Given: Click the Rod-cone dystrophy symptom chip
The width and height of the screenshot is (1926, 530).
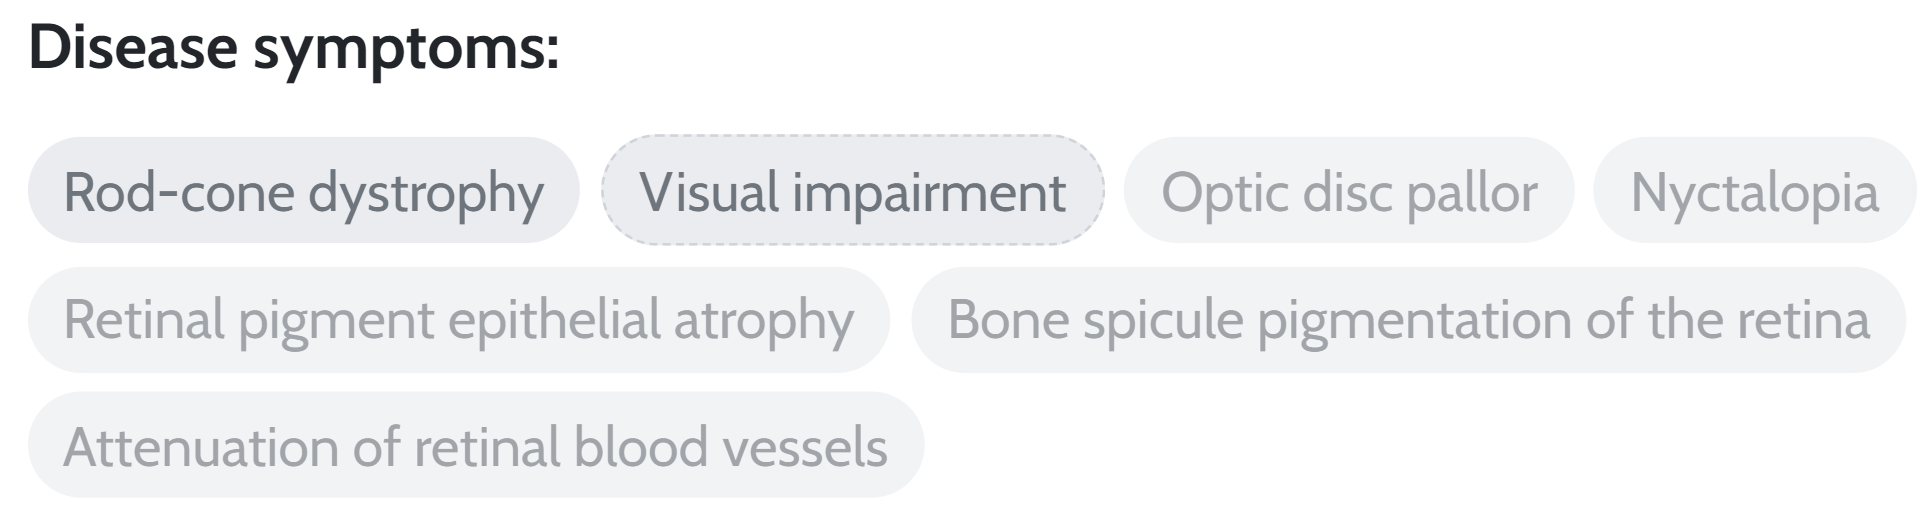Looking at the screenshot, I should pyautogui.click(x=304, y=191).
